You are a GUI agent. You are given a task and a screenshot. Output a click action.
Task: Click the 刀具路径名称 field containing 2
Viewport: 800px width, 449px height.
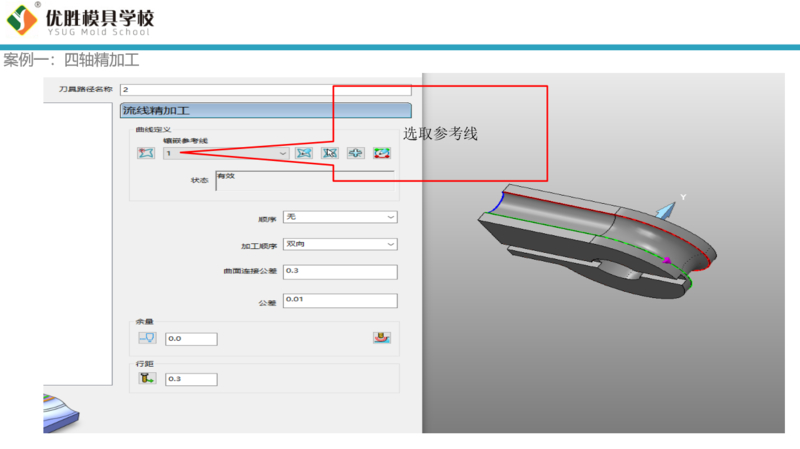[x=266, y=90]
